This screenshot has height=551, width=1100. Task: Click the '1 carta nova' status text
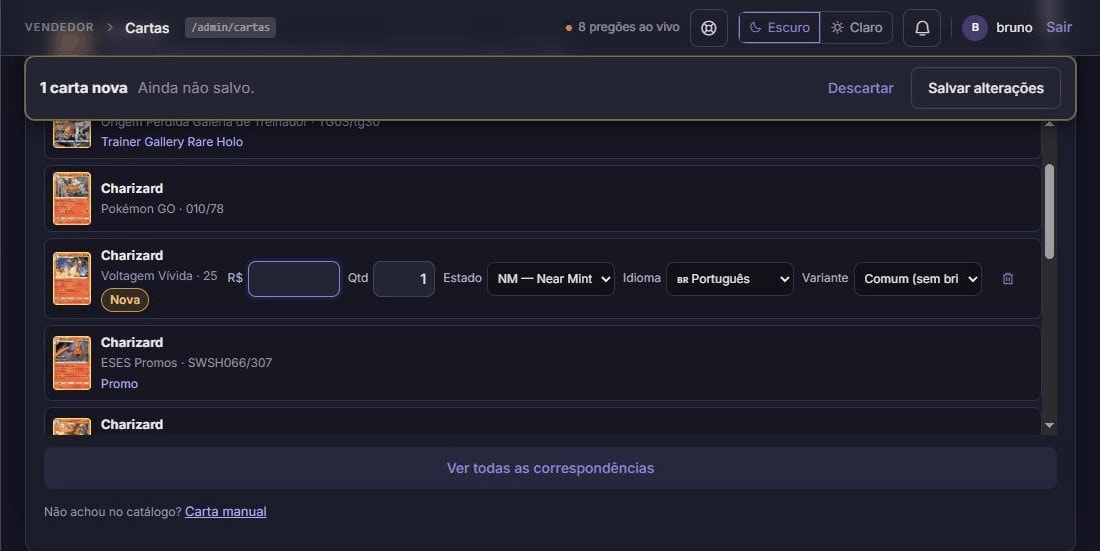(83, 88)
